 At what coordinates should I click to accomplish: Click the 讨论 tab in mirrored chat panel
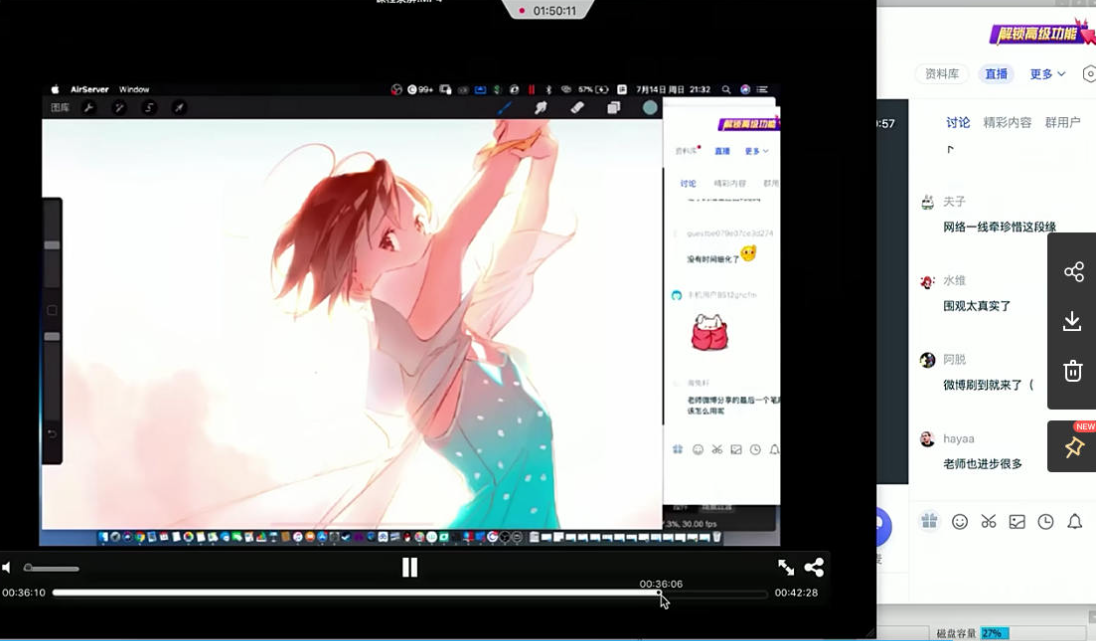[x=688, y=184]
